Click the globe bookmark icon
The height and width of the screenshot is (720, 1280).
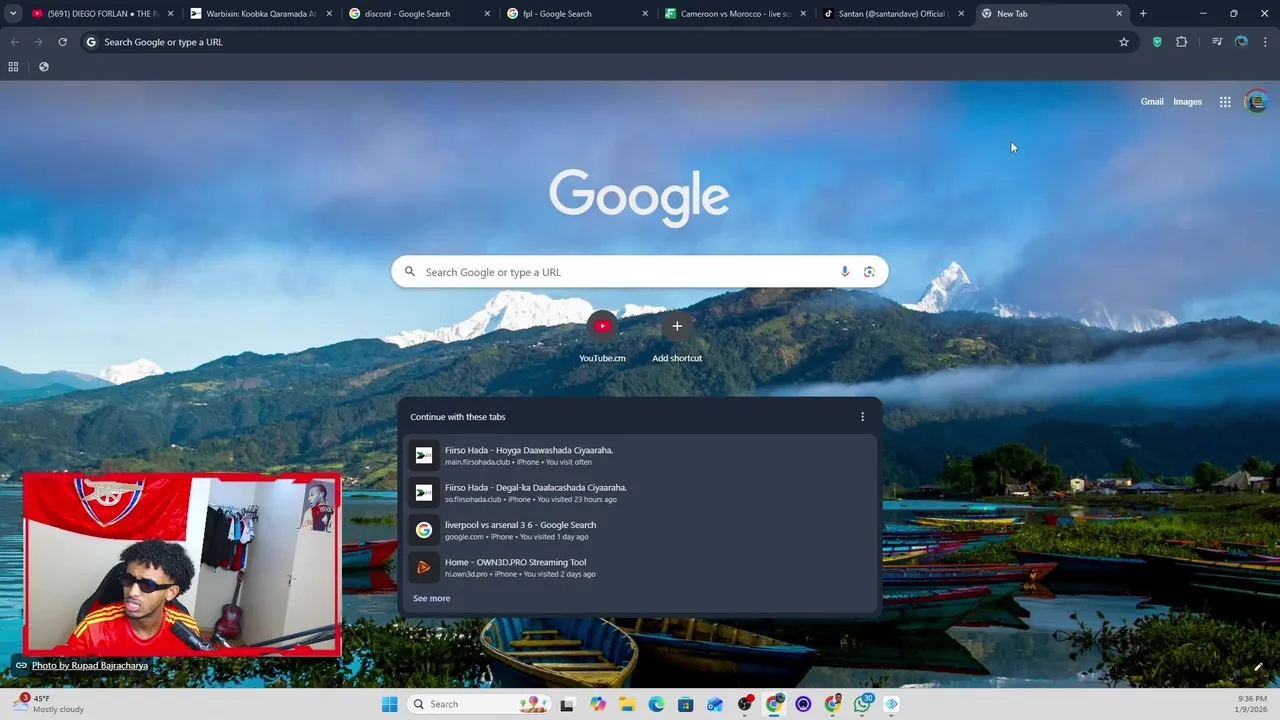pos(43,67)
